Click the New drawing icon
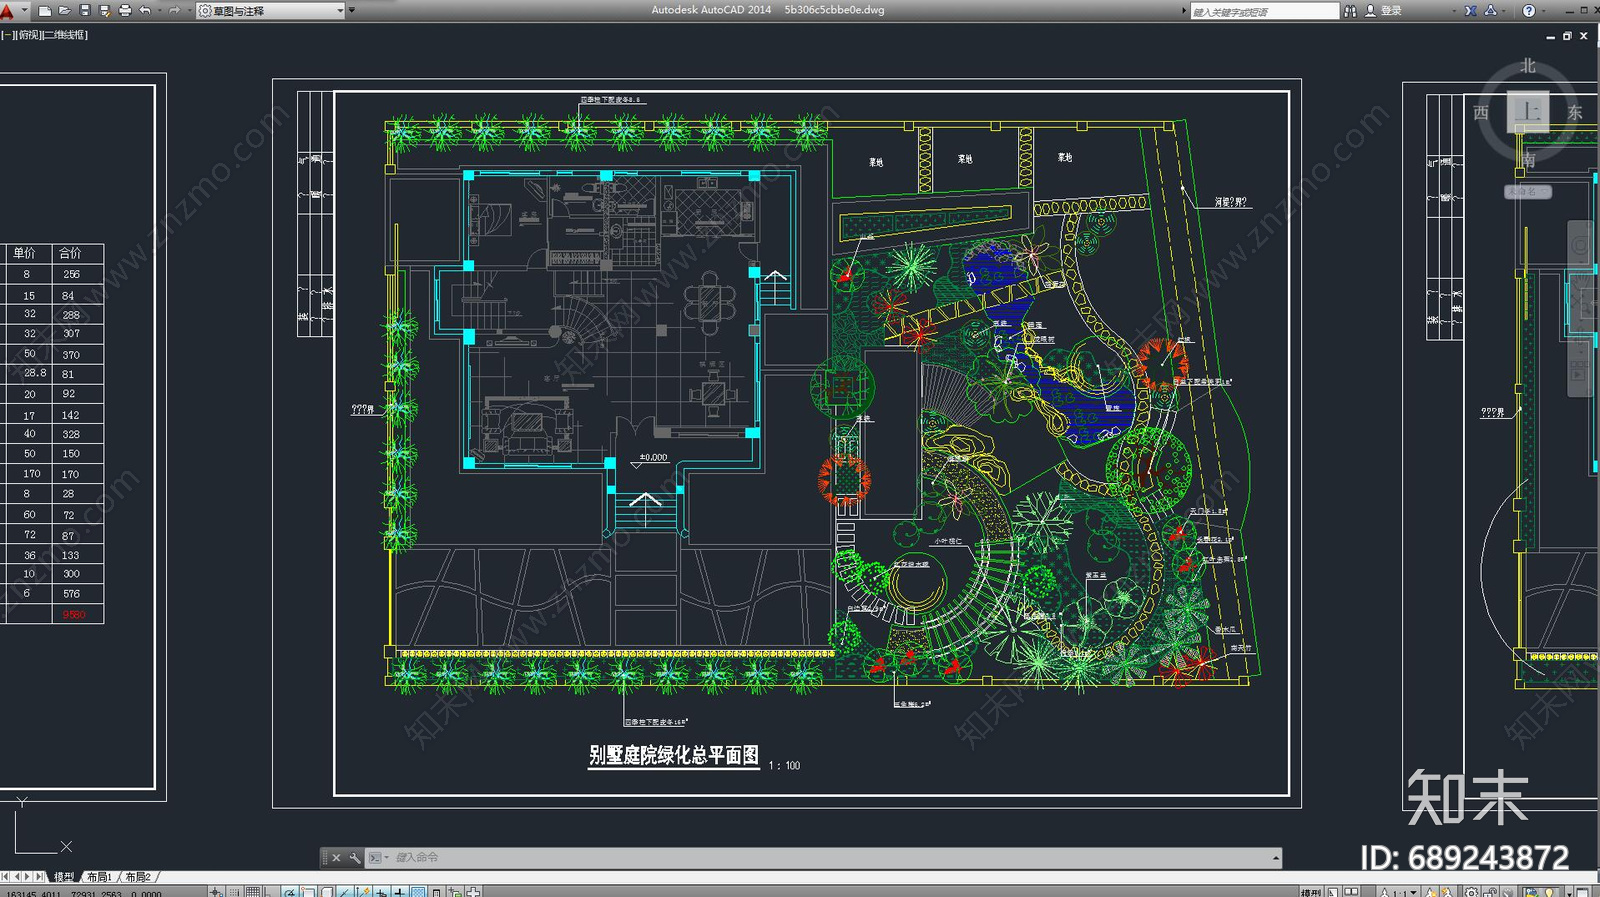 pyautogui.click(x=45, y=11)
